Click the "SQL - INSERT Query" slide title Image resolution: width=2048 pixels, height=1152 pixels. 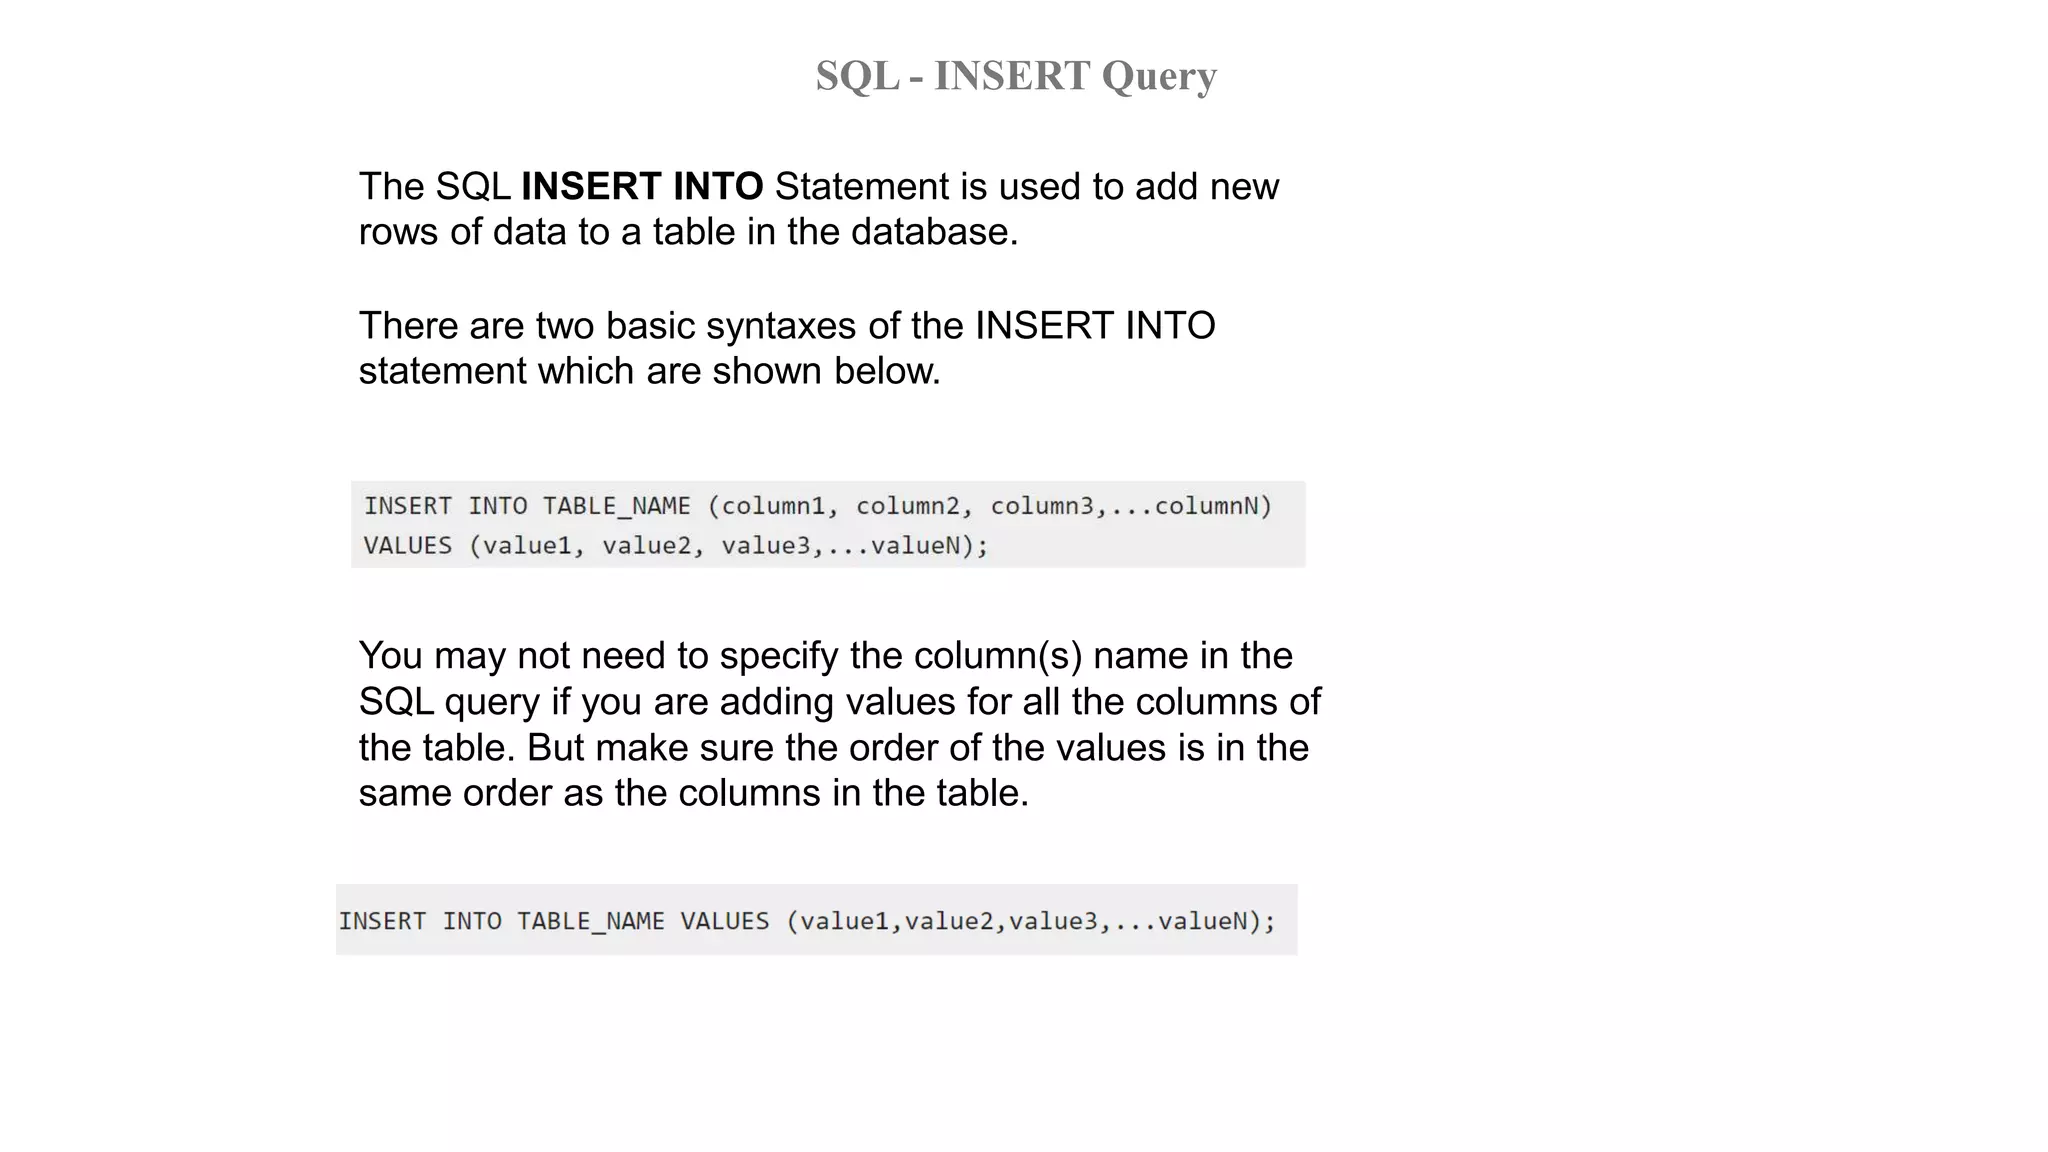[1015, 76]
